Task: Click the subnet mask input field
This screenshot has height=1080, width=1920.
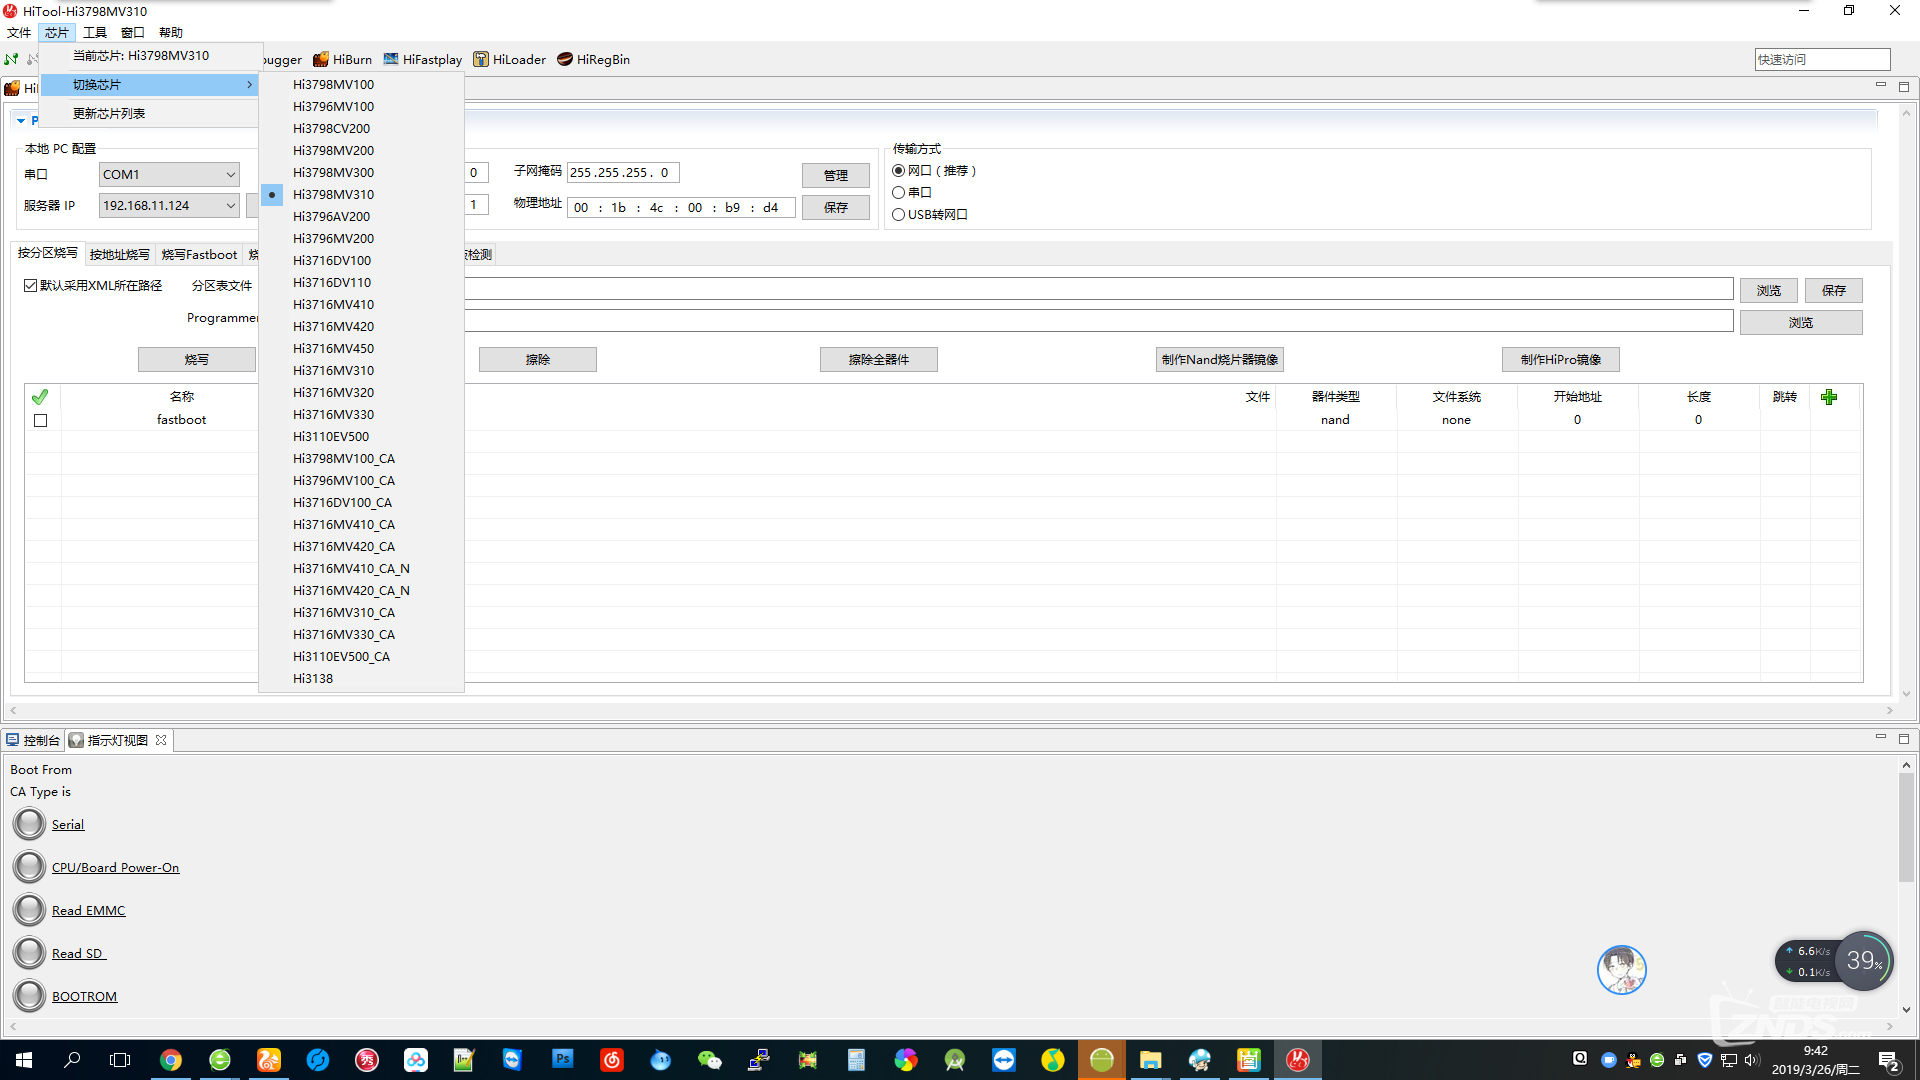Action: tap(623, 172)
